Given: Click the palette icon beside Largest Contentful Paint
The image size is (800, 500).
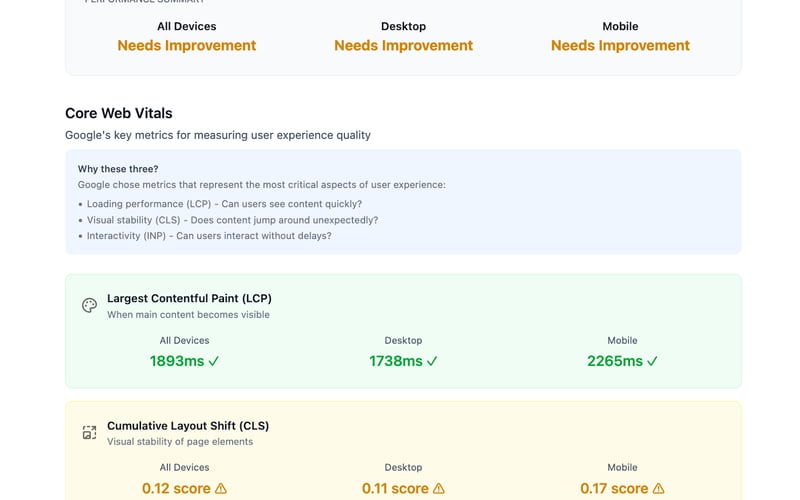Looking at the screenshot, I should (89, 305).
